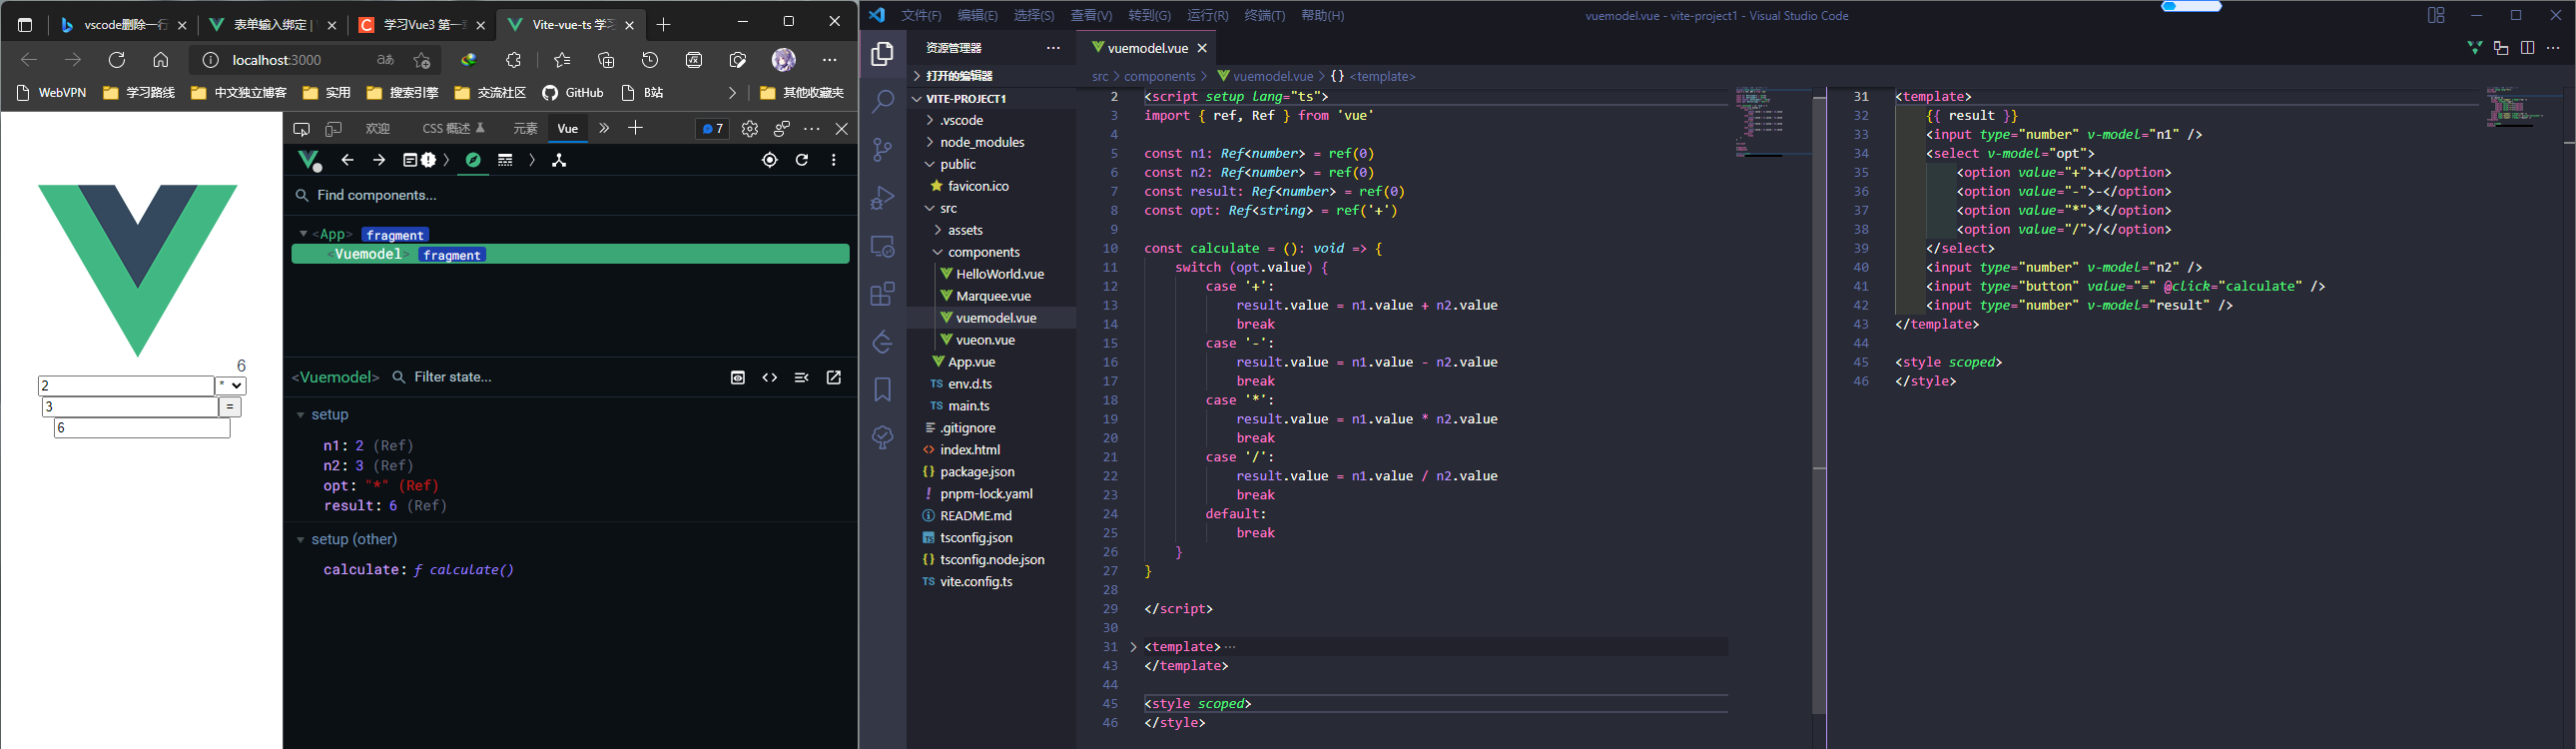The height and width of the screenshot is (749, 2576).
Task: Open the Bookmarks view in VS Code activity bar
Action: tap(882, 389)
